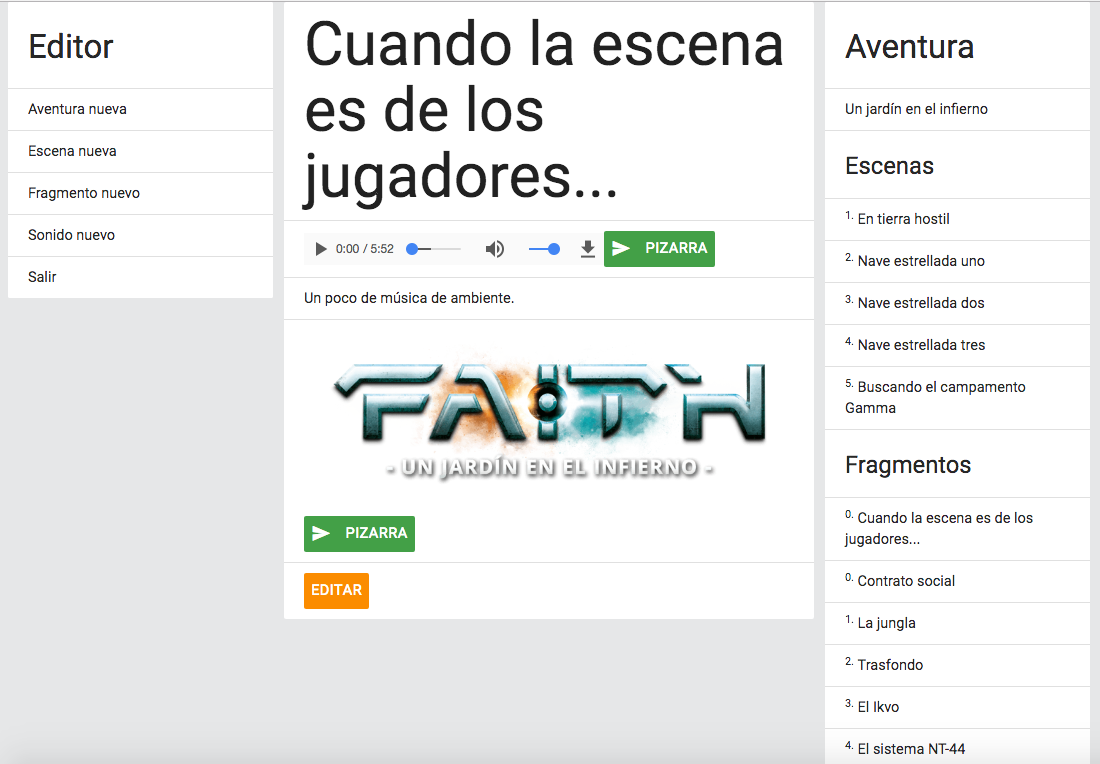The image size is (1100, 764).
Task: Download the audio file
Action: (x=588, y=249)
